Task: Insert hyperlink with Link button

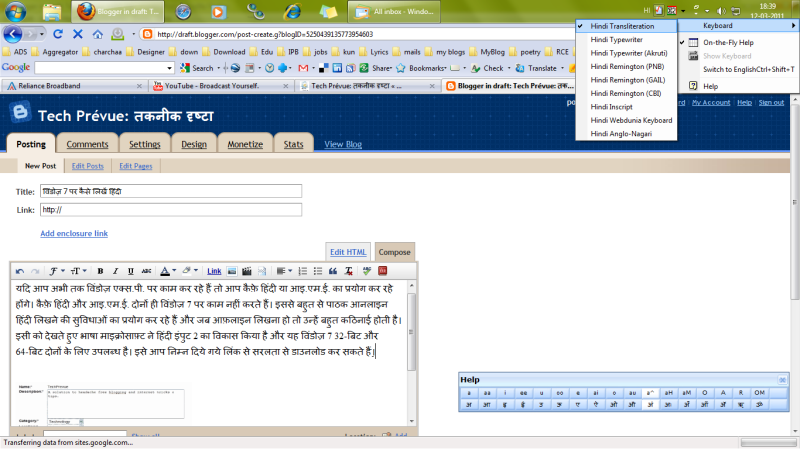Action: [x=214, y=271]
